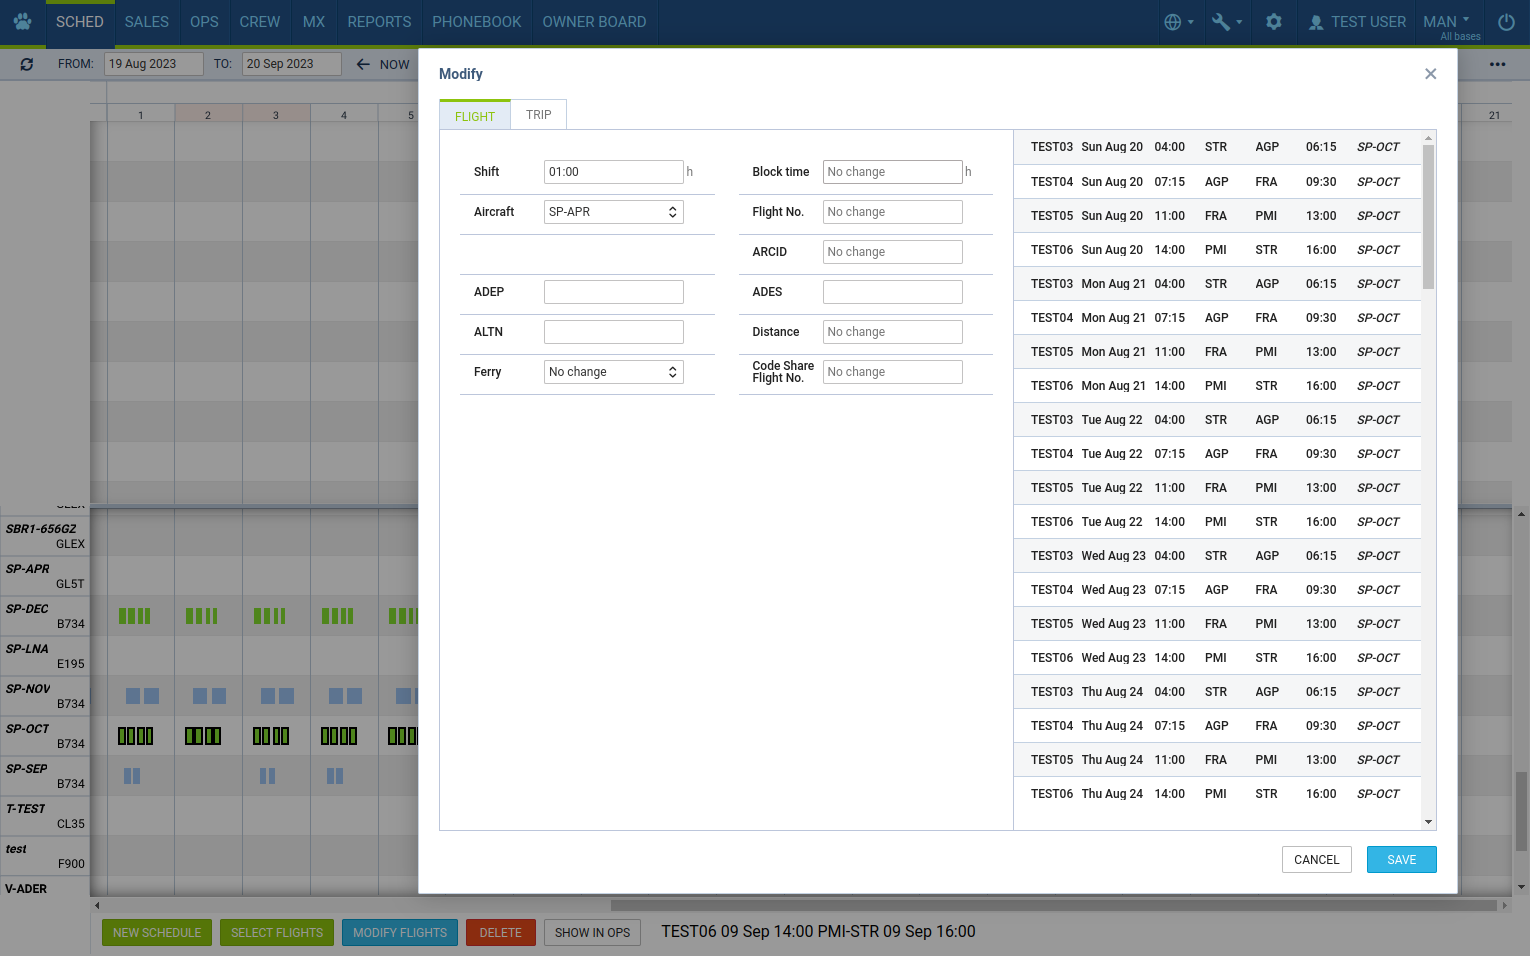Log out via the power icon
The width and height of the screenshot is (1530, 956).
[x=1505, y=21]
